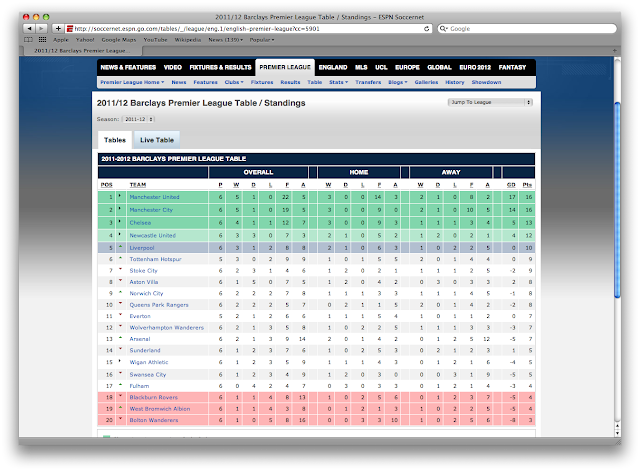Viewport: 640px width, 471px height.
Task: Go back with Safari's back arrow
Action: 29,29
